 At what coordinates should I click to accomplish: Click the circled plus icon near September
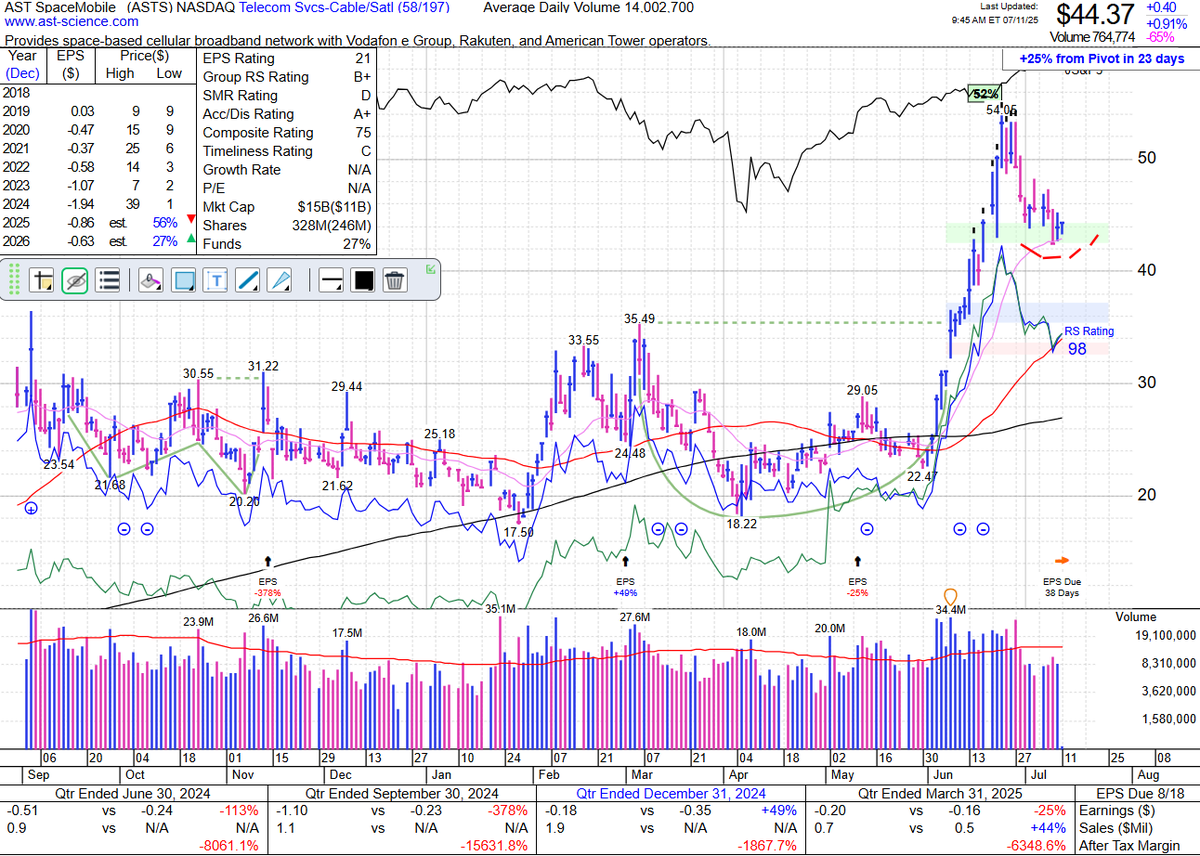coord(31,509)
